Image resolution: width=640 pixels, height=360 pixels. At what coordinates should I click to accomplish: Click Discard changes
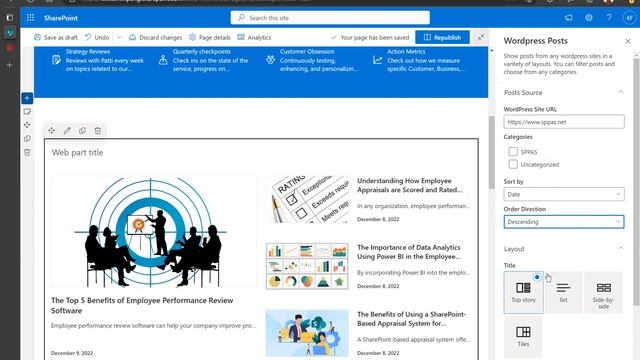coord(156,38)
